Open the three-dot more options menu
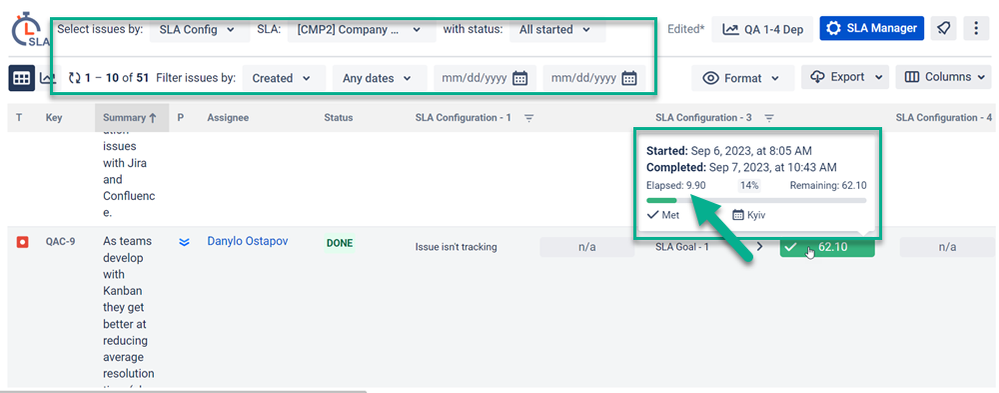999x393 pixels. coord(976,29)
